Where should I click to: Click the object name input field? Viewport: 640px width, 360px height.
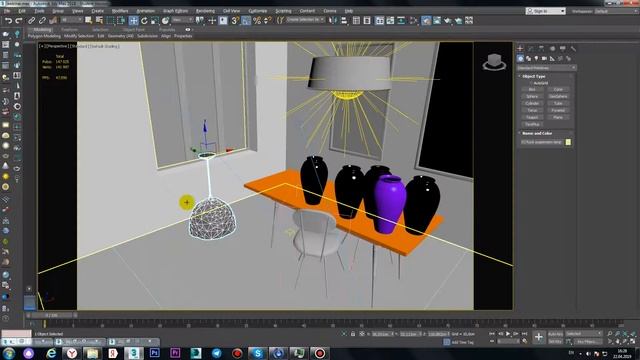click(x=542, y=142)
